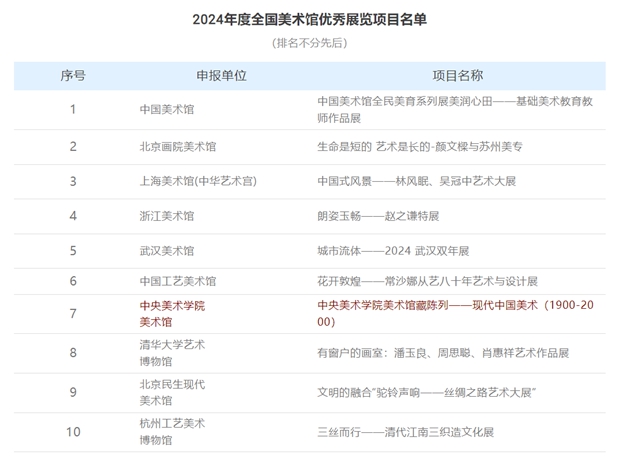The image size is (622, 462).
Task: Click the title 2024年度全国美术馆优秀展览项目名单
Action: pyautogui.click(x=309, y=19)
